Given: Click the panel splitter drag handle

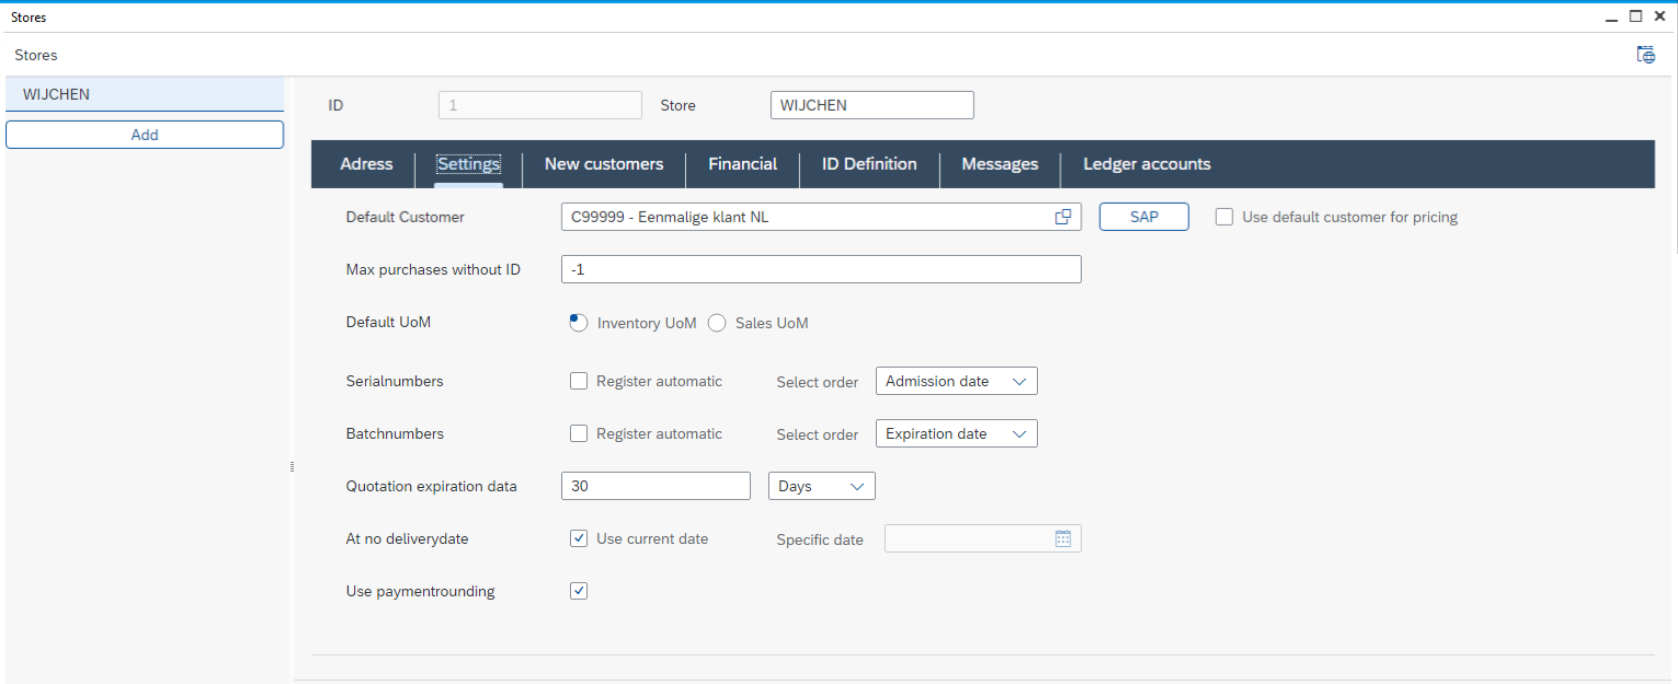Looking at the screenshot, I should 292,466.
